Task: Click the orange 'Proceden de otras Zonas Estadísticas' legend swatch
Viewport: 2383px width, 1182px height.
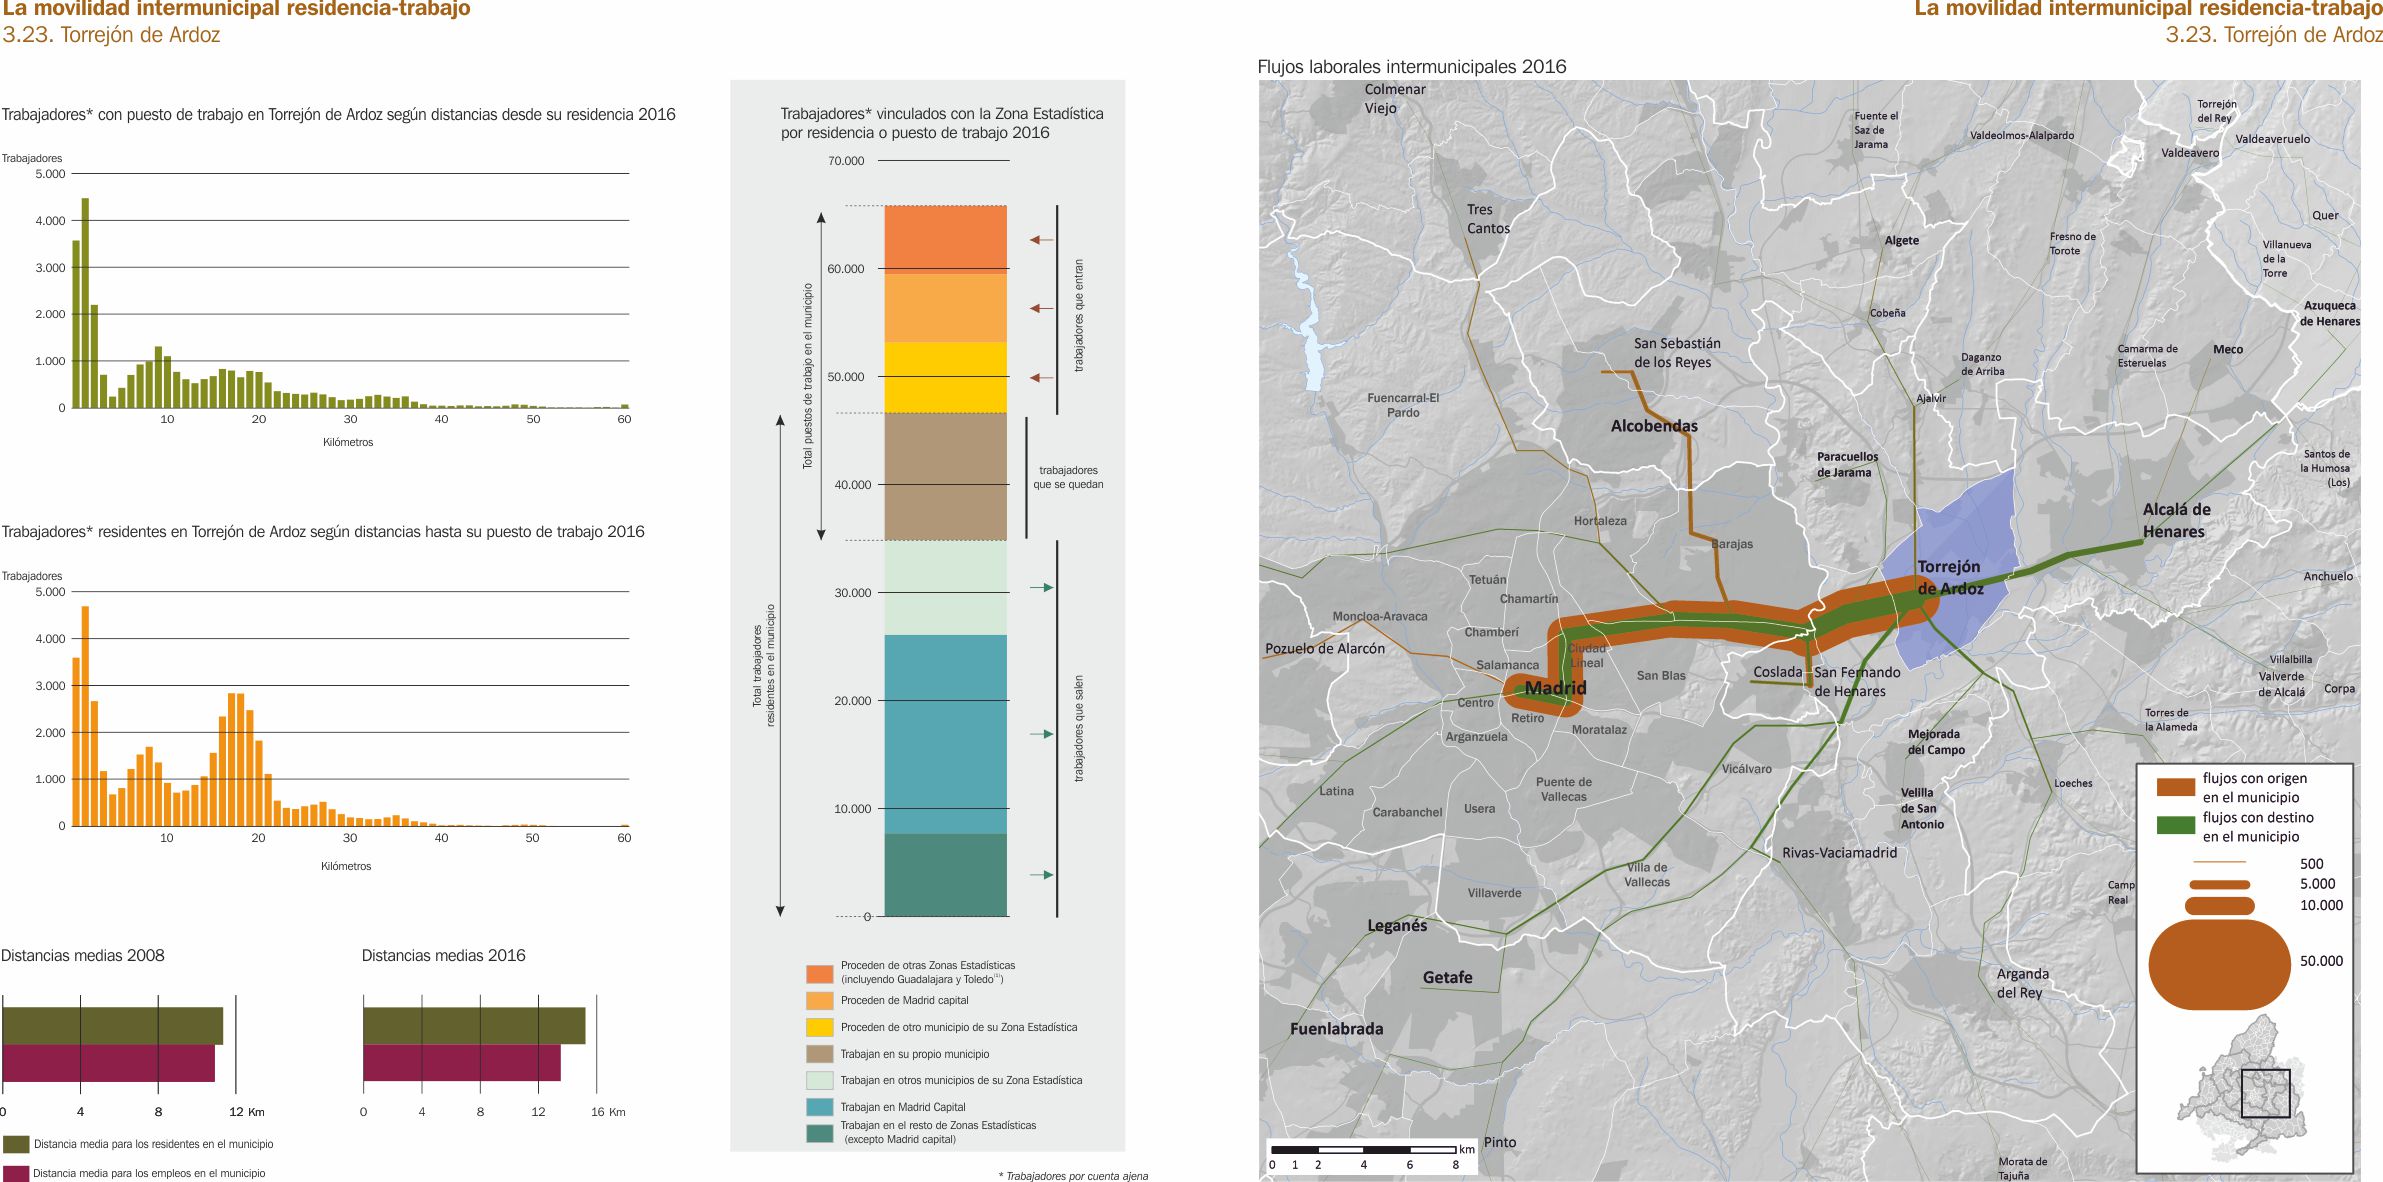Action: tap(819, 974)
